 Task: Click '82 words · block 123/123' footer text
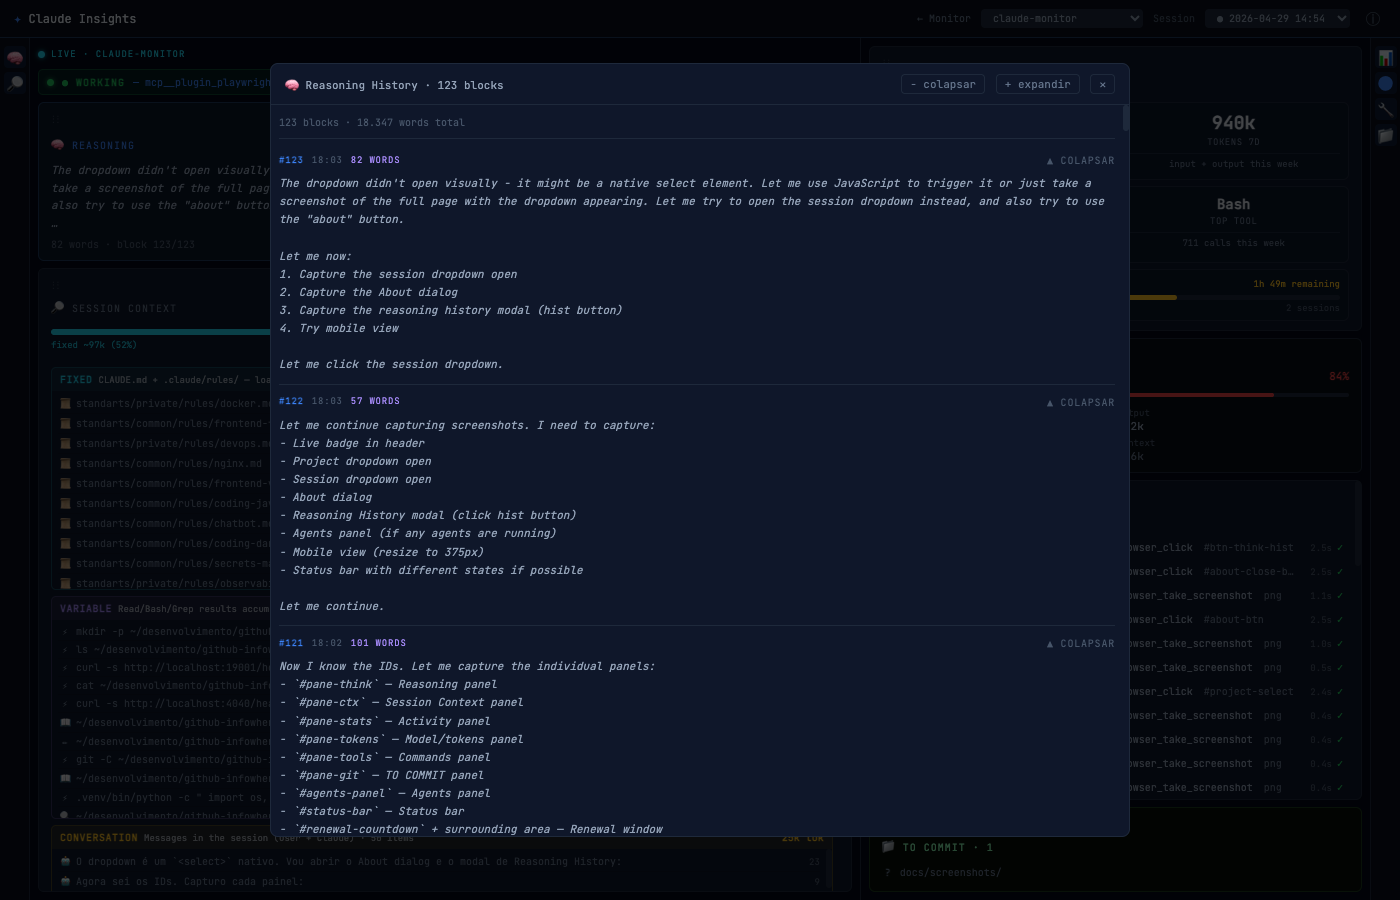click(x=123, y=245)
